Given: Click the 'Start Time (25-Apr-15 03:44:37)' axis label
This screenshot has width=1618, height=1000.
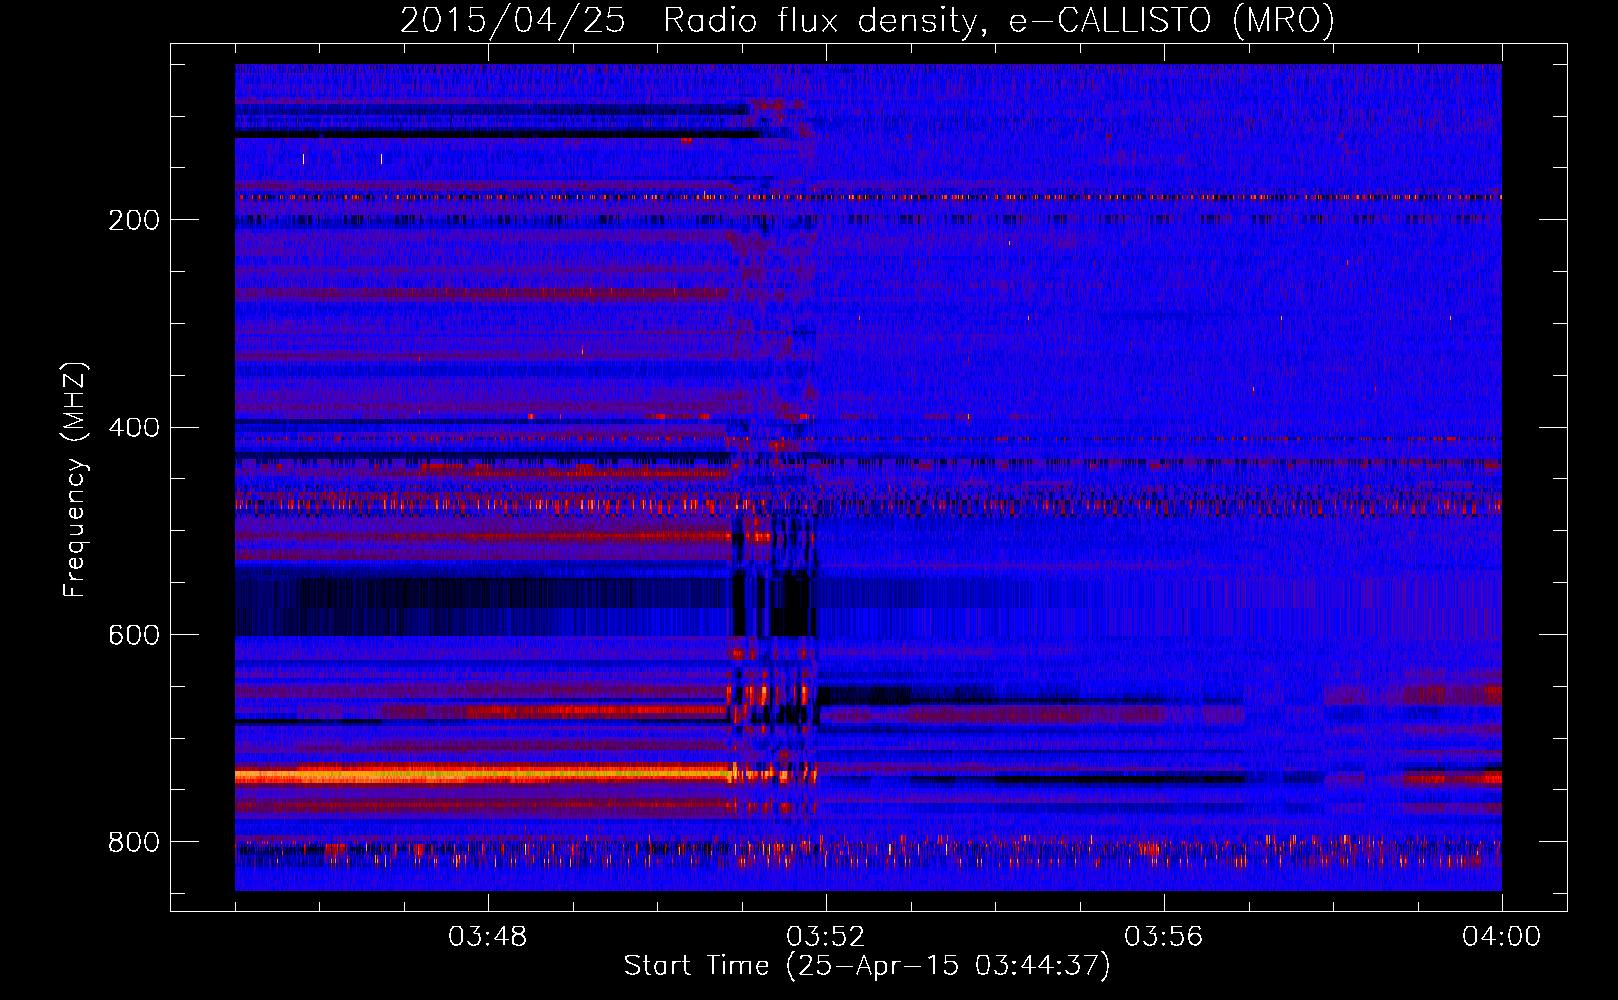Looking at the screenshot, I should (x=867, y=966).
